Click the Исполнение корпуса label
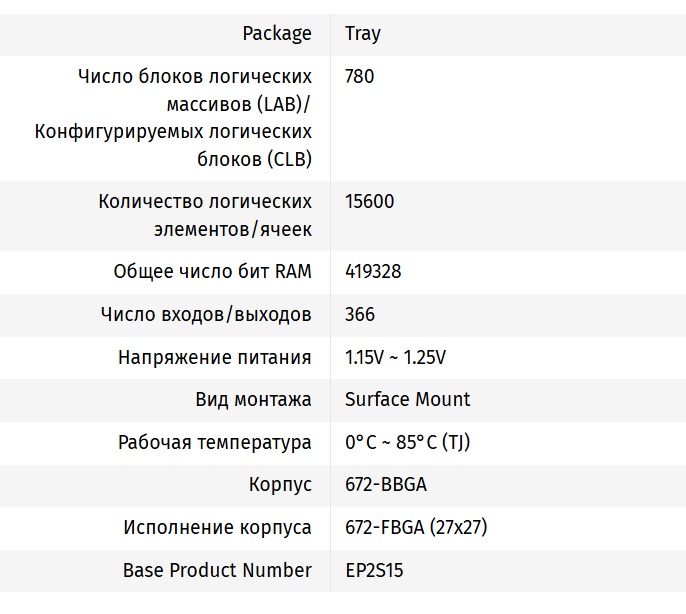 click(x=217, y=528)
